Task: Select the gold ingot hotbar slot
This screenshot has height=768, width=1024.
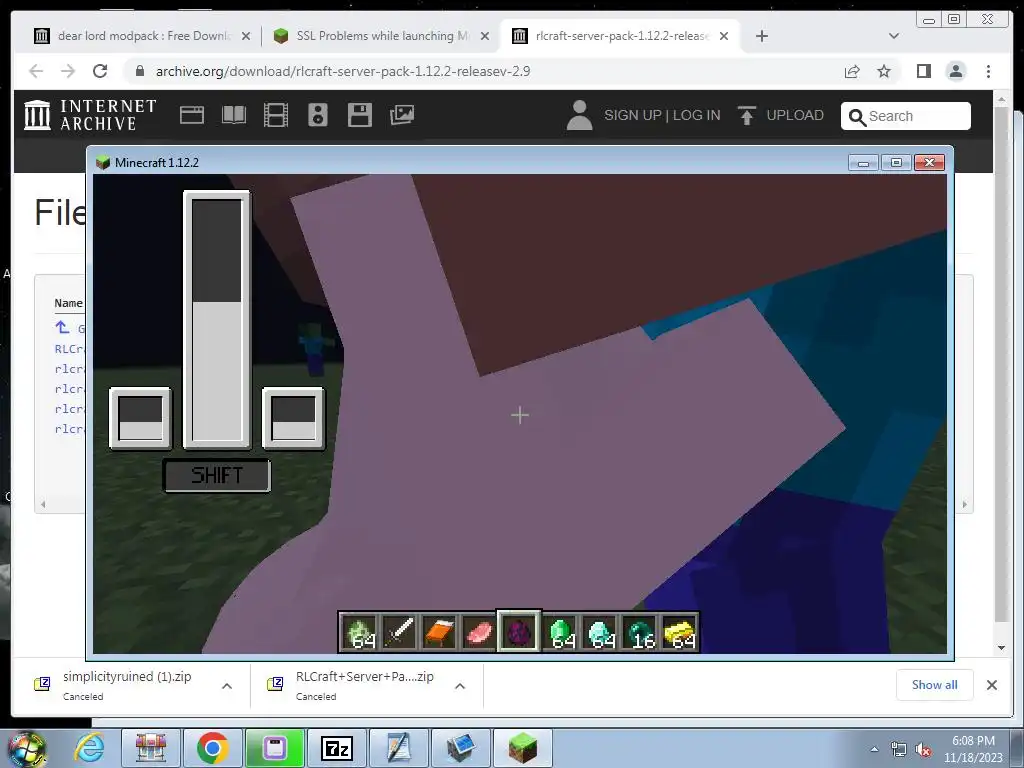Action: [x=680, y=632]
